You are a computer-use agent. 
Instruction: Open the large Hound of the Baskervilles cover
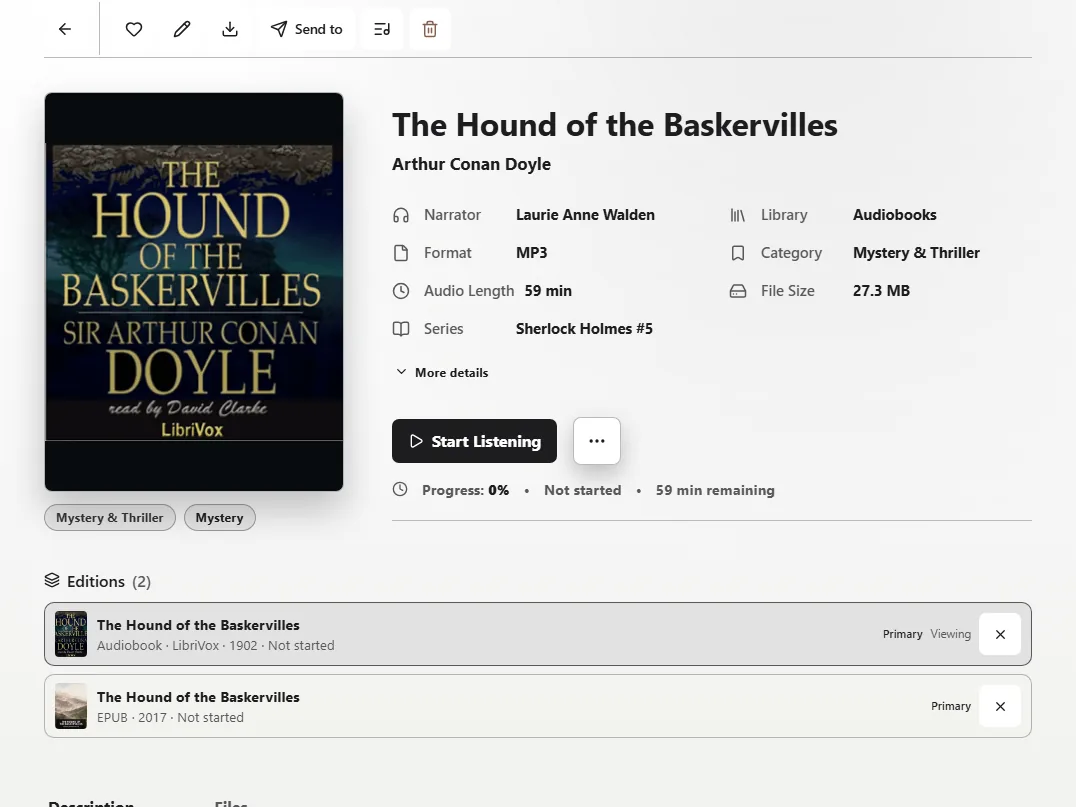coord(194,292)
